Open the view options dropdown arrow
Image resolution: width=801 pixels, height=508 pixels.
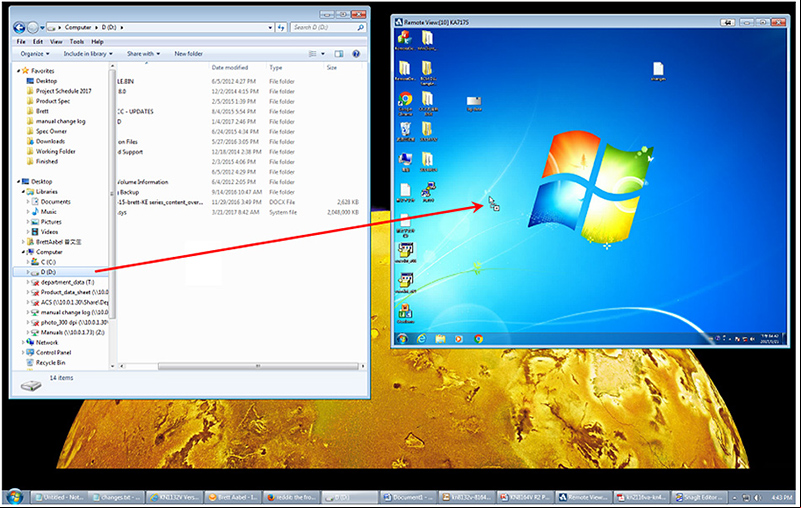[x=323, y=54]
